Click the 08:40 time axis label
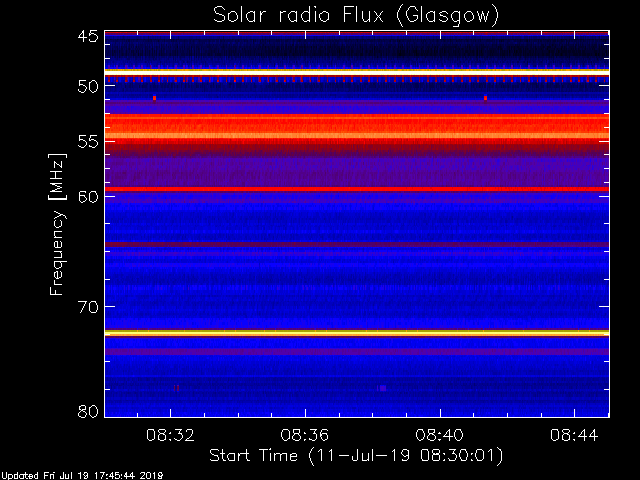Screen dimensions: 640x480 pos(440,436)
